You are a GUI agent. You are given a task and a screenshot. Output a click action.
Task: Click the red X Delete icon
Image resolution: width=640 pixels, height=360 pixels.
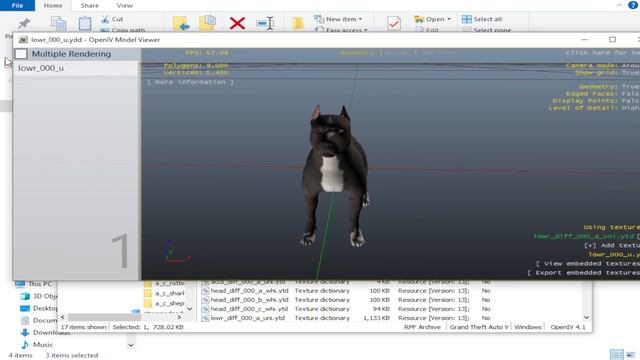coord(237,23)
